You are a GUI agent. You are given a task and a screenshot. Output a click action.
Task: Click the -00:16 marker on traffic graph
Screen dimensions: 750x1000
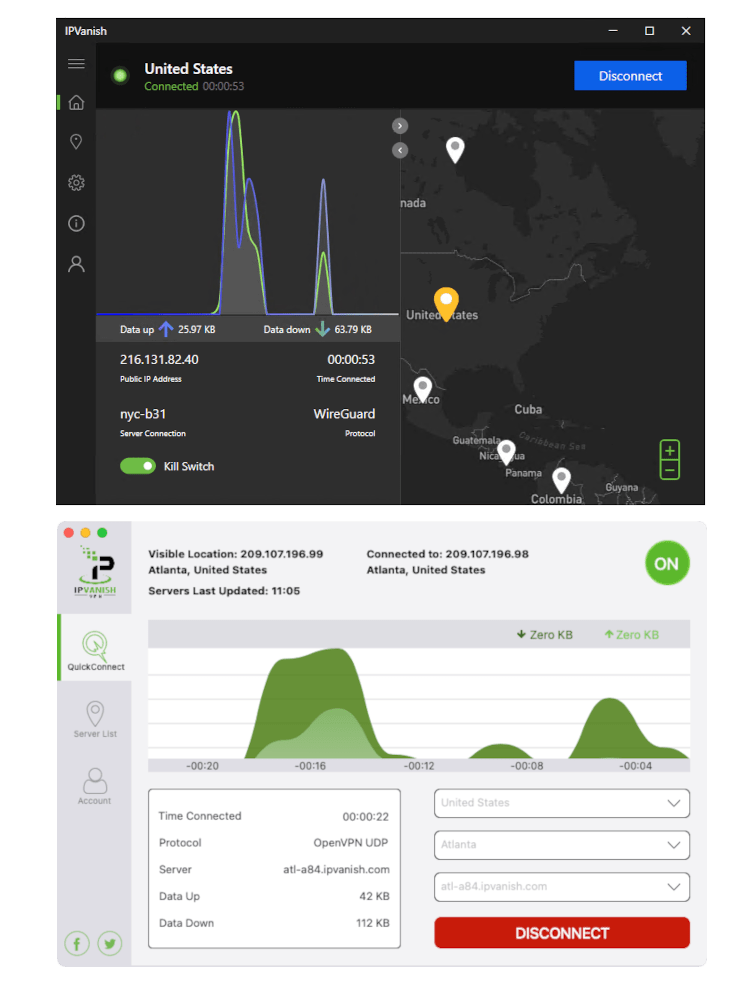311,765
